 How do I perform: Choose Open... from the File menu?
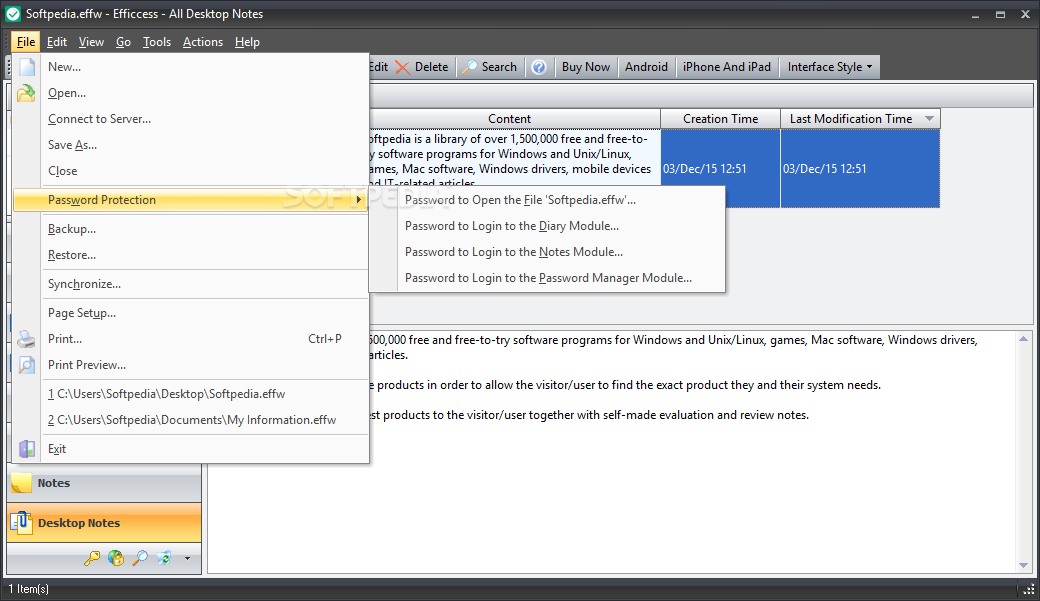pyautogui.click(x=191, y=93)
